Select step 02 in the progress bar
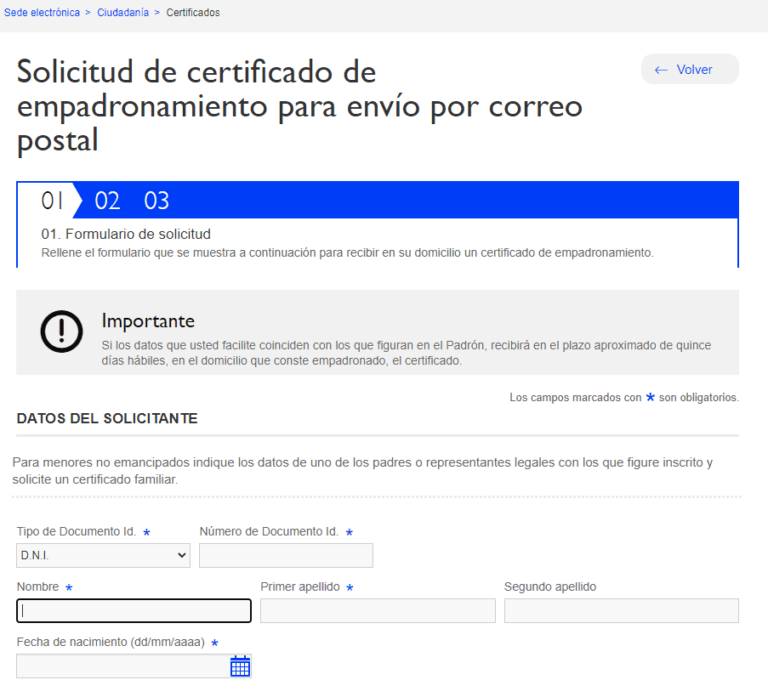The image size is (768, 680). click(x=107, y=200)
